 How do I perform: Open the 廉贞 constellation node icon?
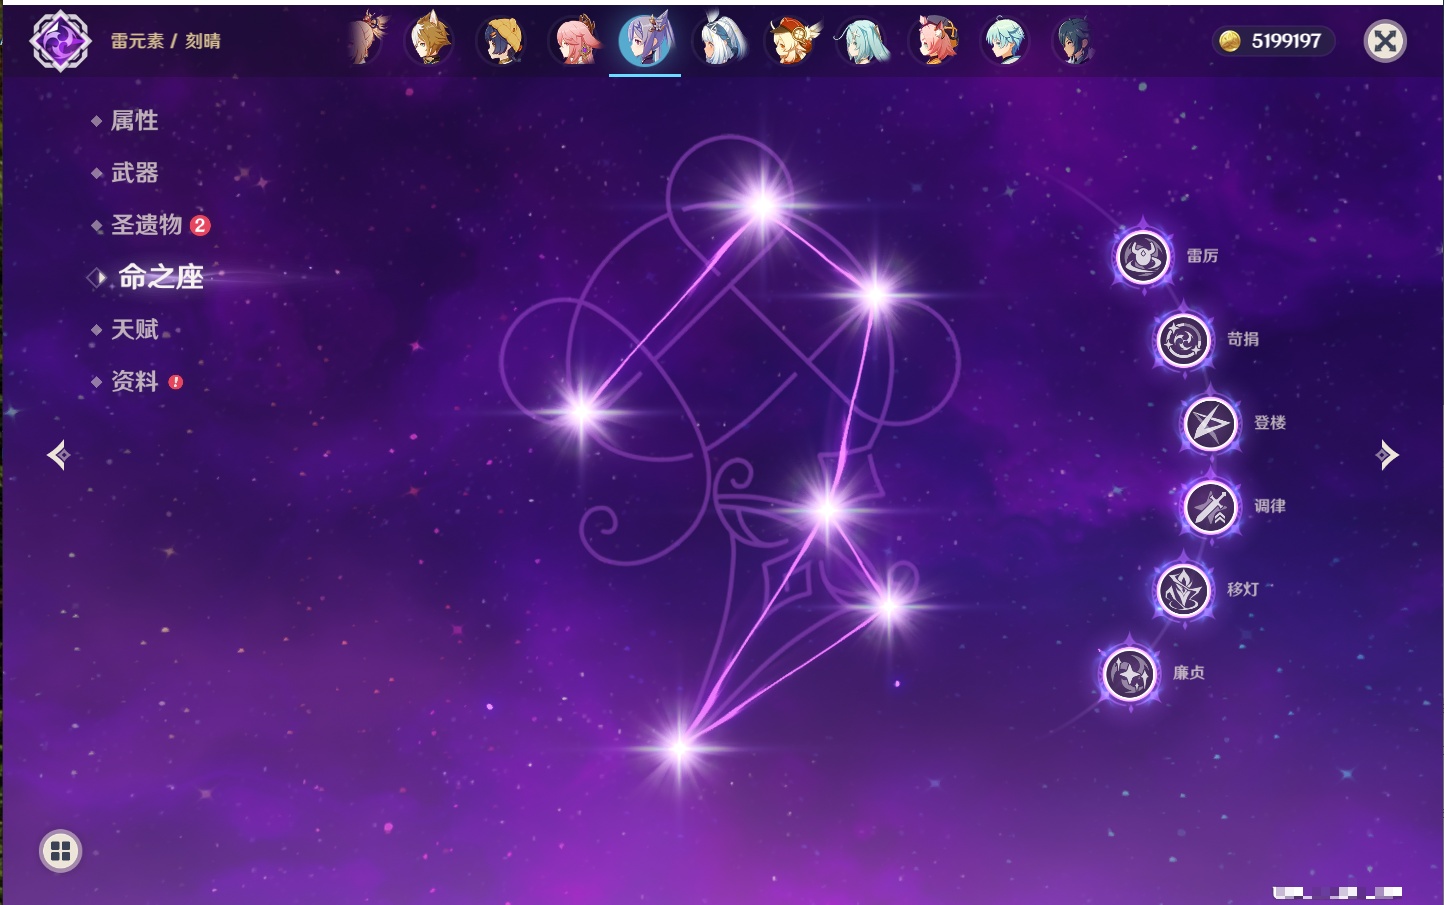(1130, 673)
